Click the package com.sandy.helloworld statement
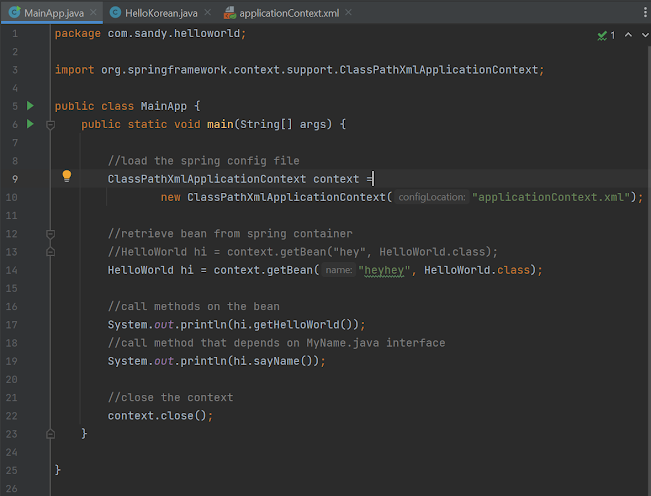Viewport: 651px width, 496px height. coord(150,34)
